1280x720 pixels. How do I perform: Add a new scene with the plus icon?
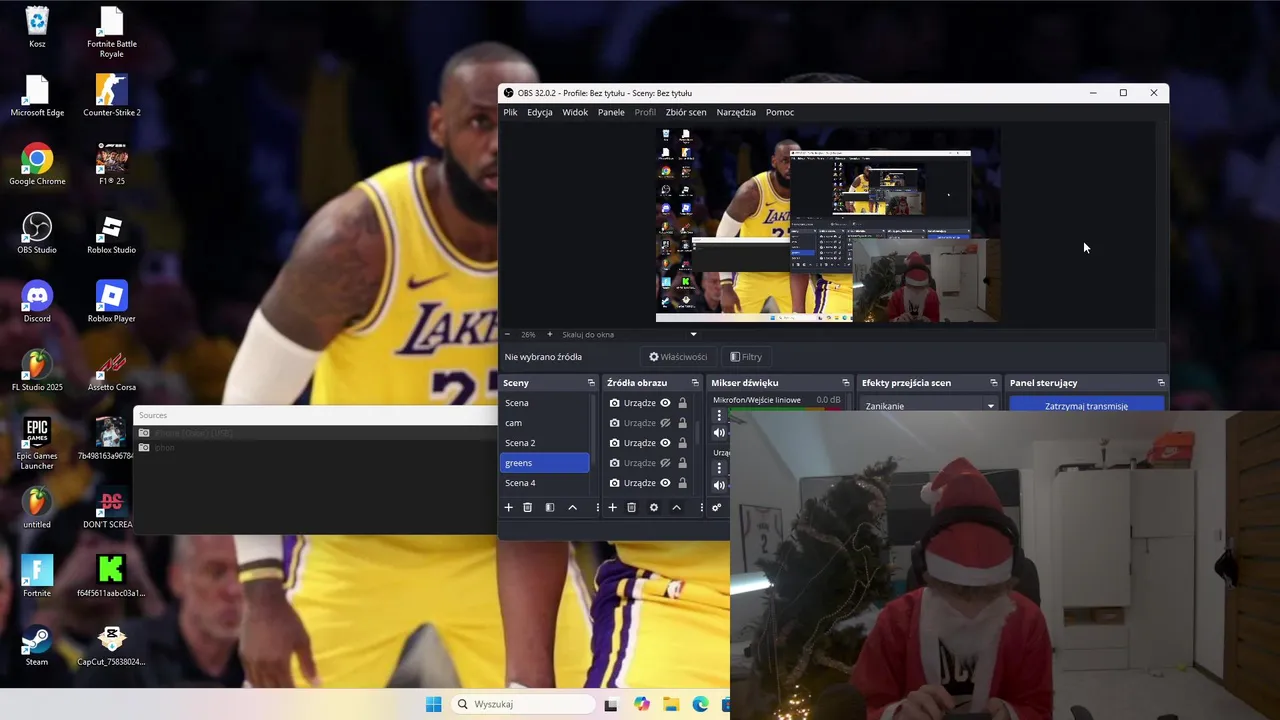tap(508, 507)
